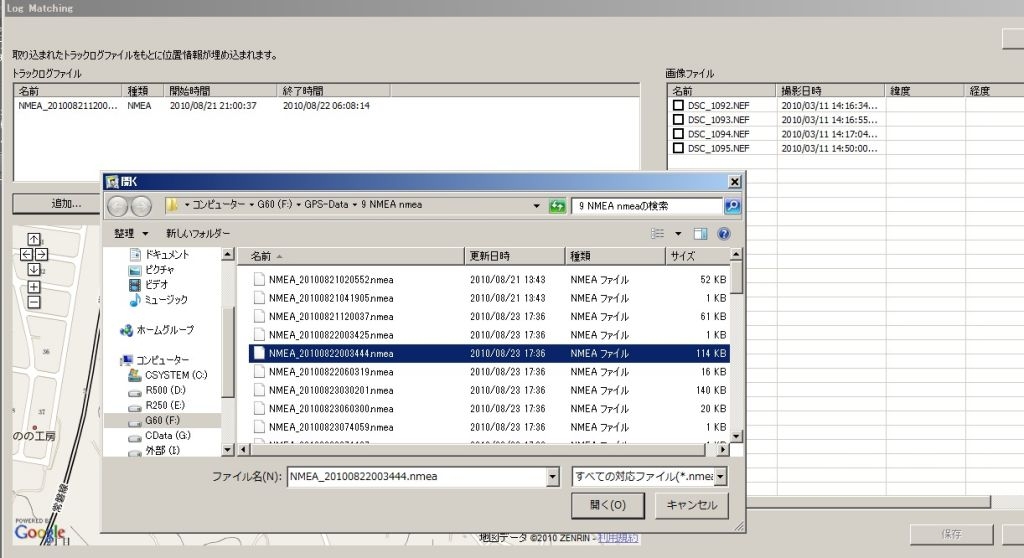Screen dimensions: 1024x558
Task: Click the search magnifier icon
Action: tap(732, 206)
